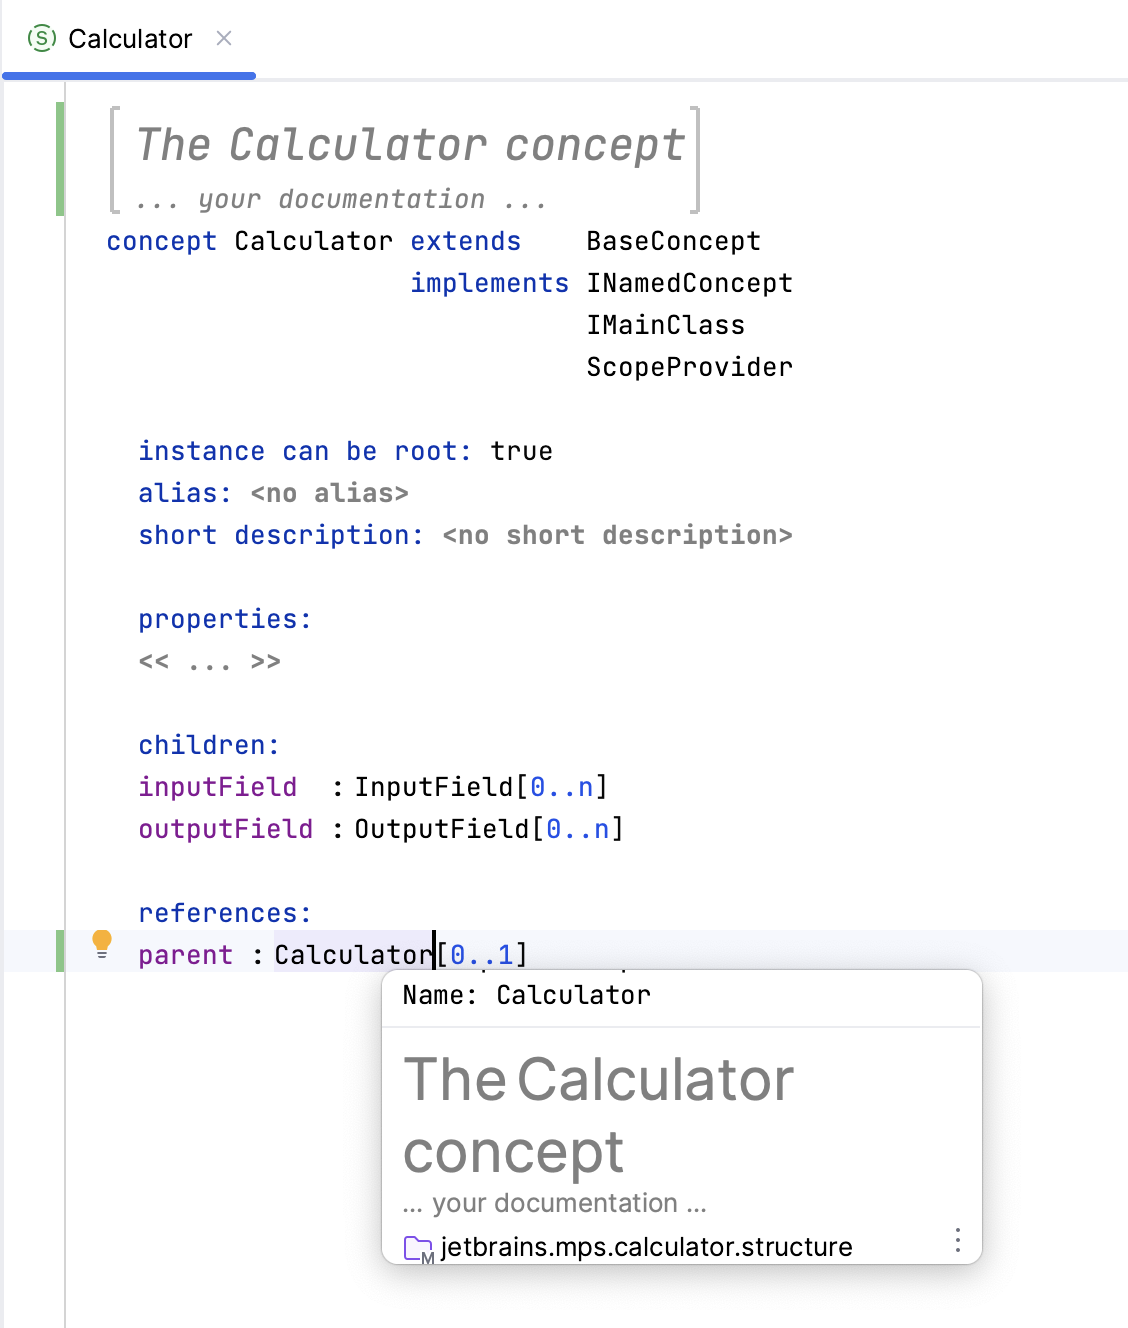Click the empty short description field
1128x1328 pixels.
617,535
